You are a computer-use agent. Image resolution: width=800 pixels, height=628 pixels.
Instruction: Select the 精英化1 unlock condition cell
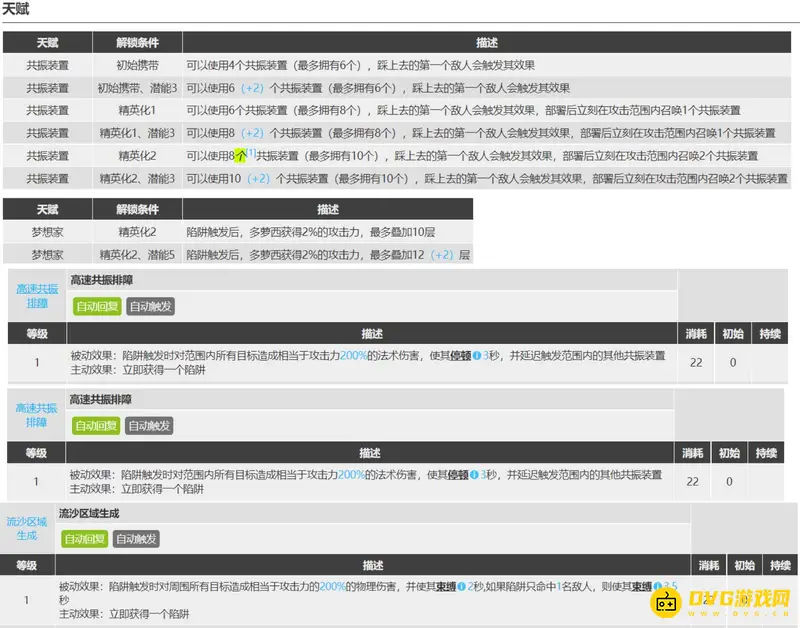(x=137, y=110)
